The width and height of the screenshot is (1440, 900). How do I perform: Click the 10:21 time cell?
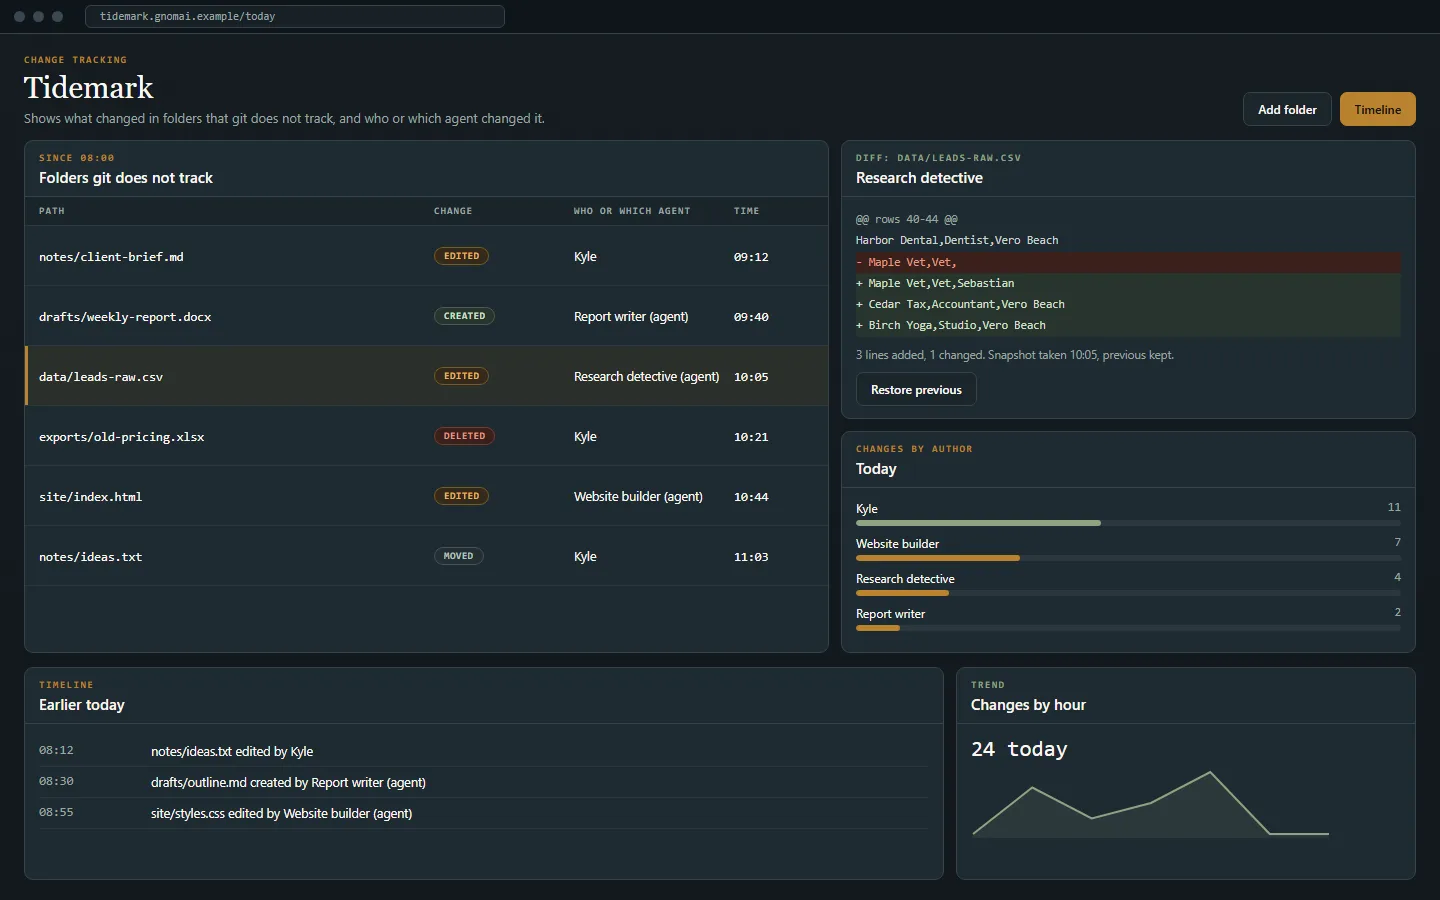(751, 437)
